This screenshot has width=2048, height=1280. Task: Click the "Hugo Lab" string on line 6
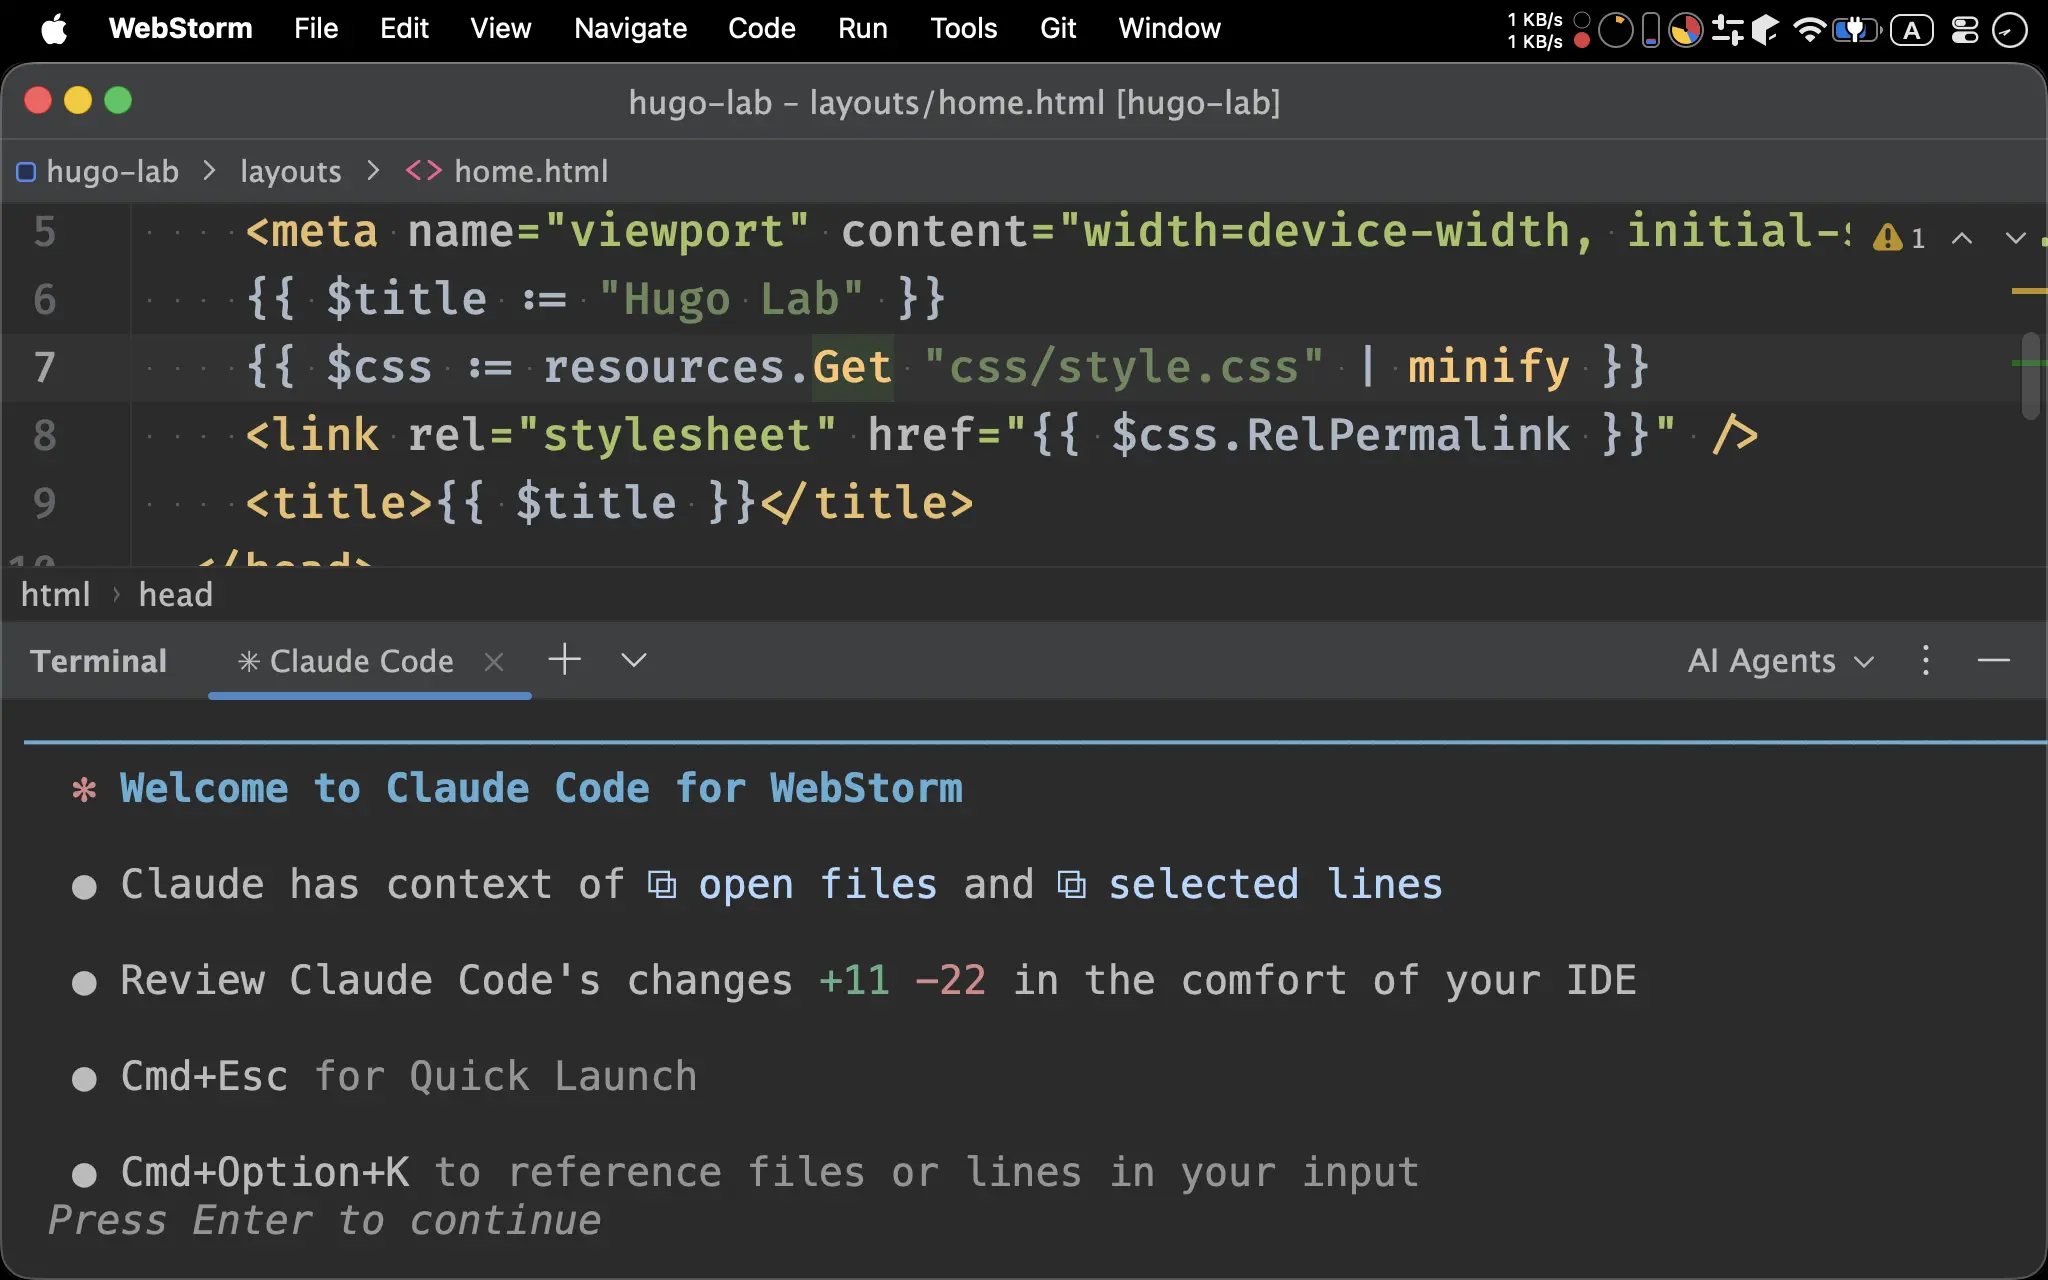pyautogui.click(x=731, y=299)
